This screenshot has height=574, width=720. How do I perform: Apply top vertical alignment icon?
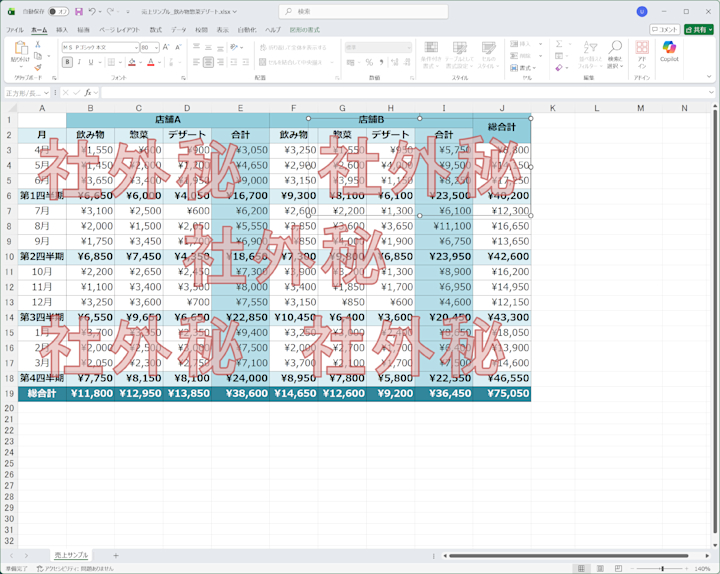tap(196, 47)
